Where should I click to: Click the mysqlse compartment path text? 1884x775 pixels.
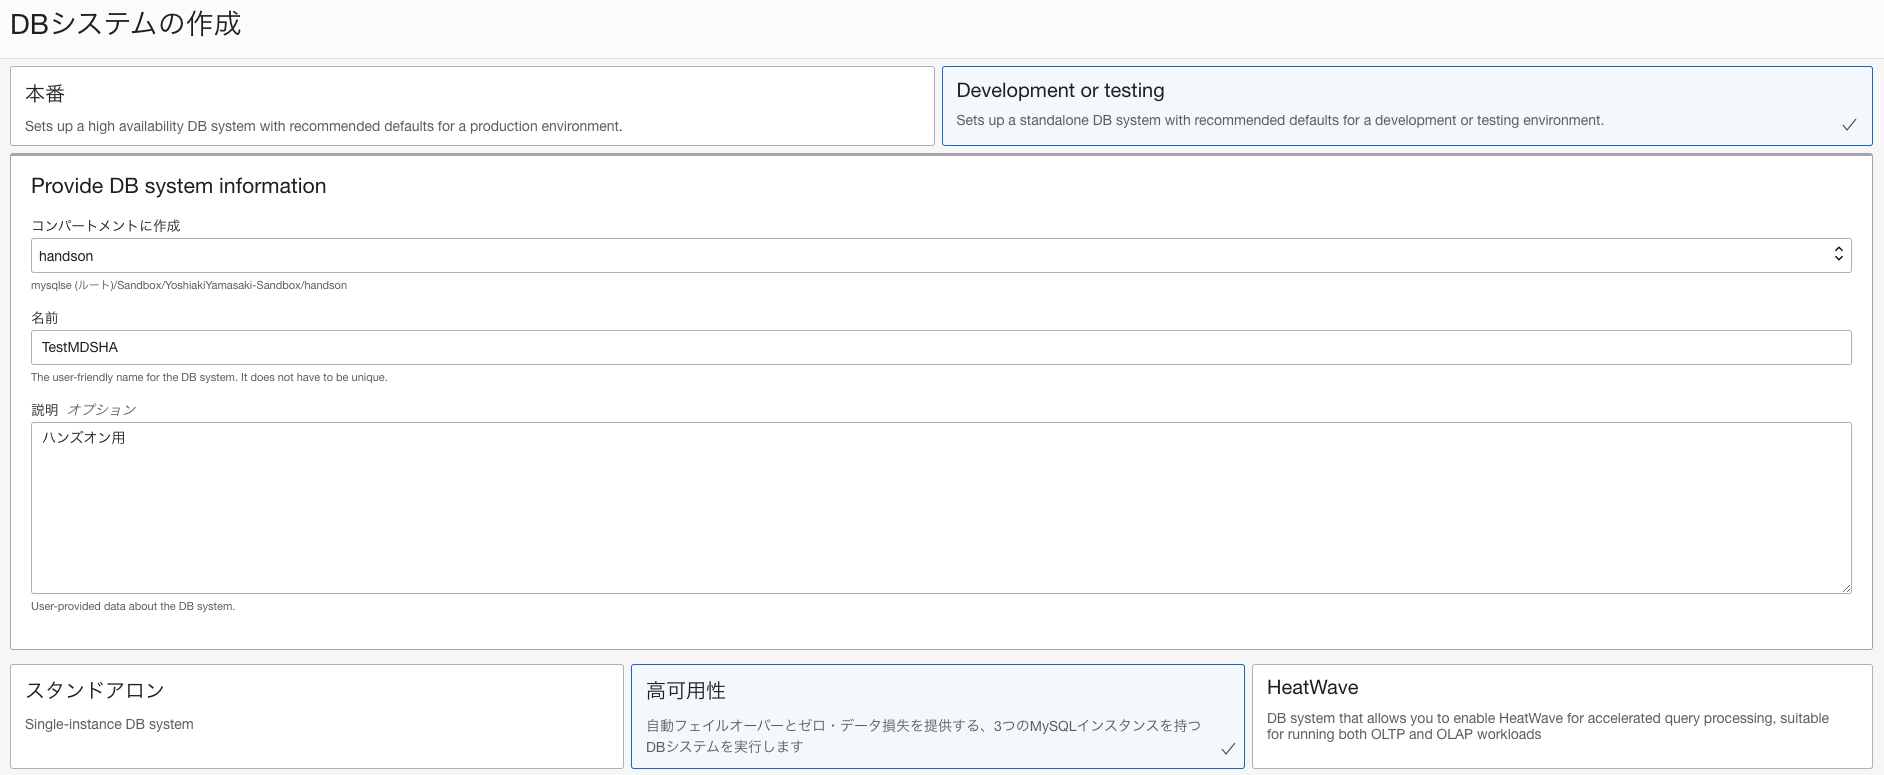(x=189, y=286)
